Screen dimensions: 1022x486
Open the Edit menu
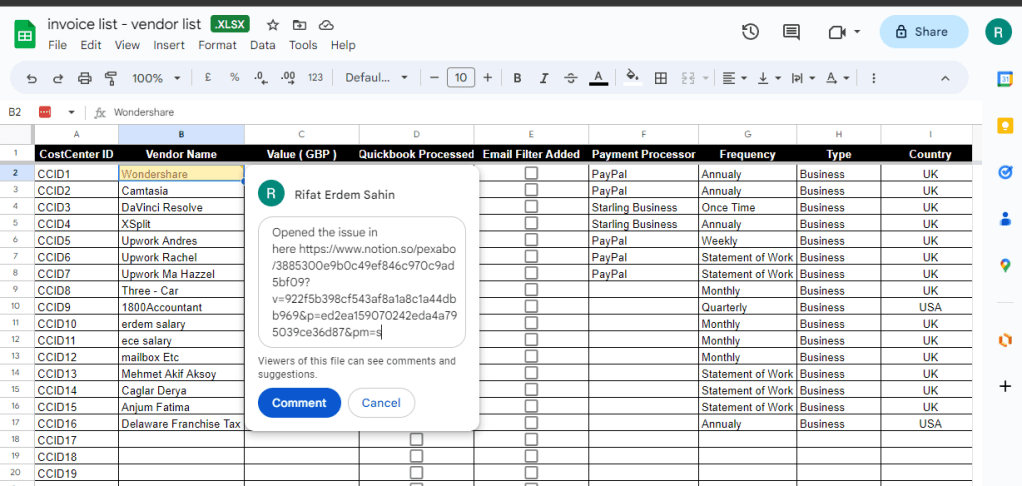[91, 45]
